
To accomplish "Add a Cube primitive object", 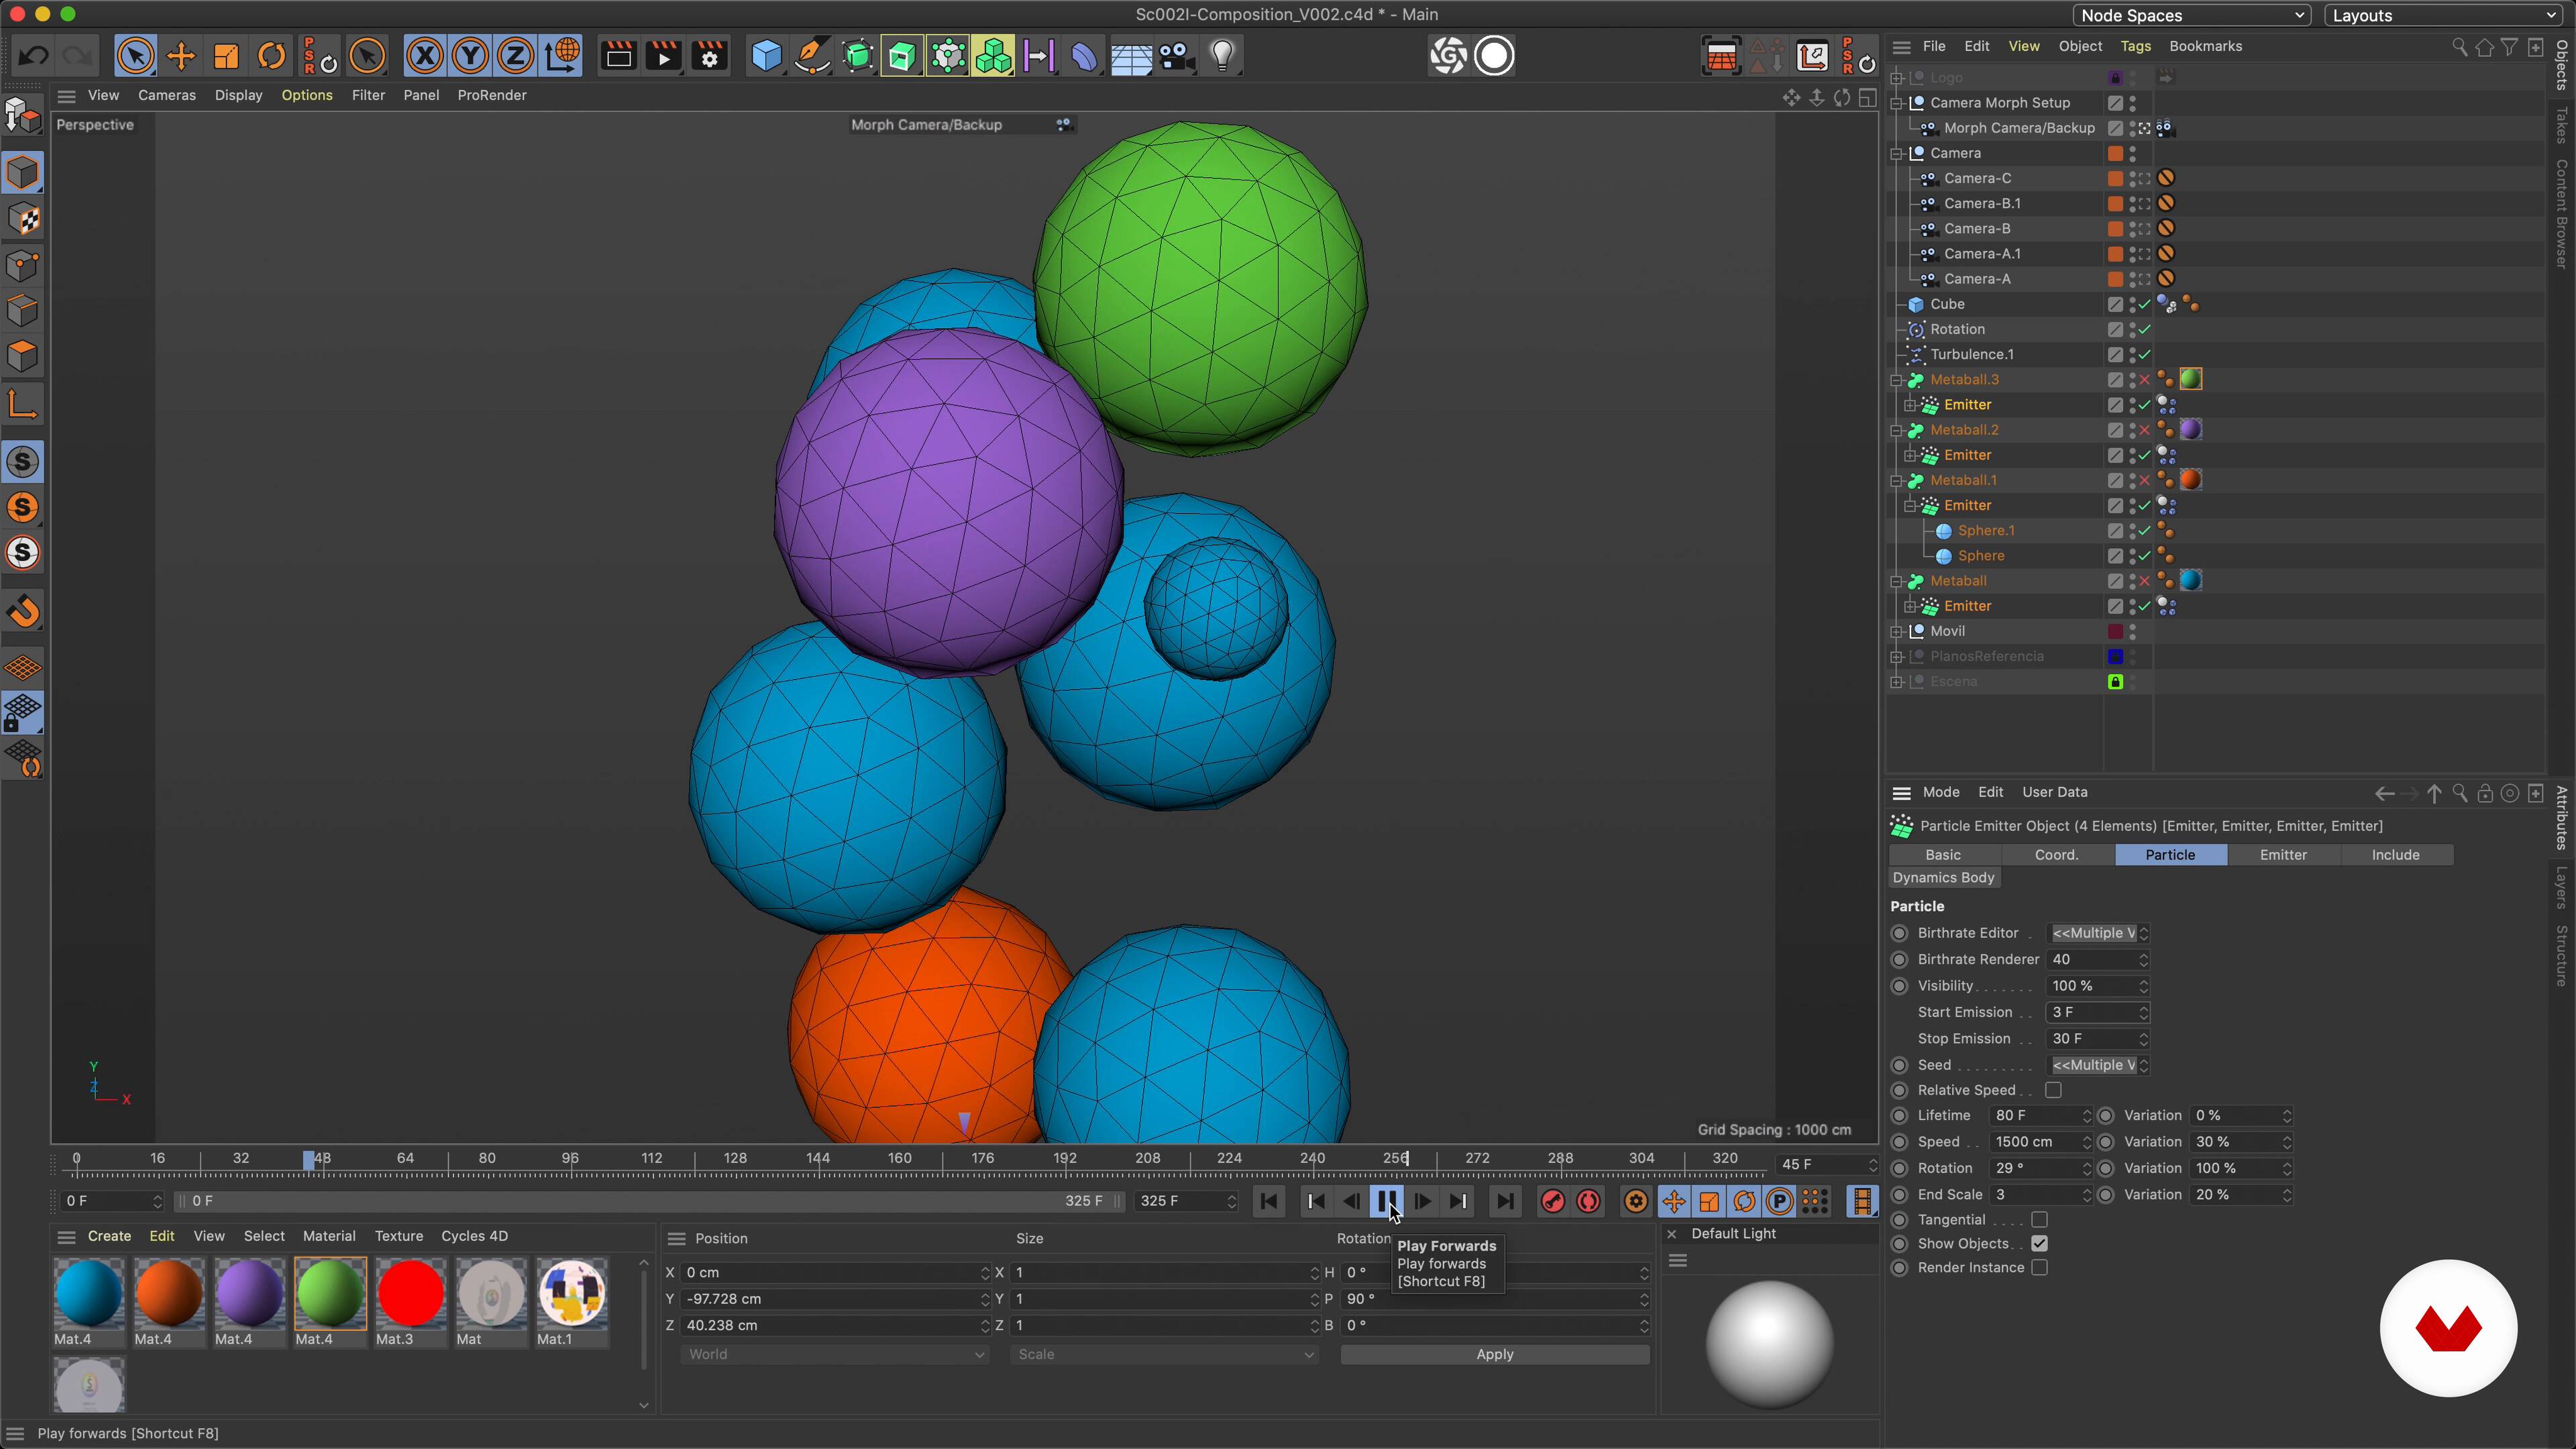I will click(x=766, y=56).
